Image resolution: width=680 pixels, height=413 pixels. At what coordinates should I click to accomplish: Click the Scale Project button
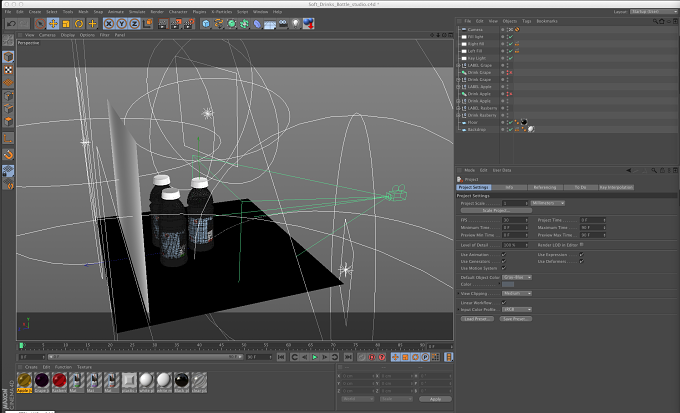496,210
